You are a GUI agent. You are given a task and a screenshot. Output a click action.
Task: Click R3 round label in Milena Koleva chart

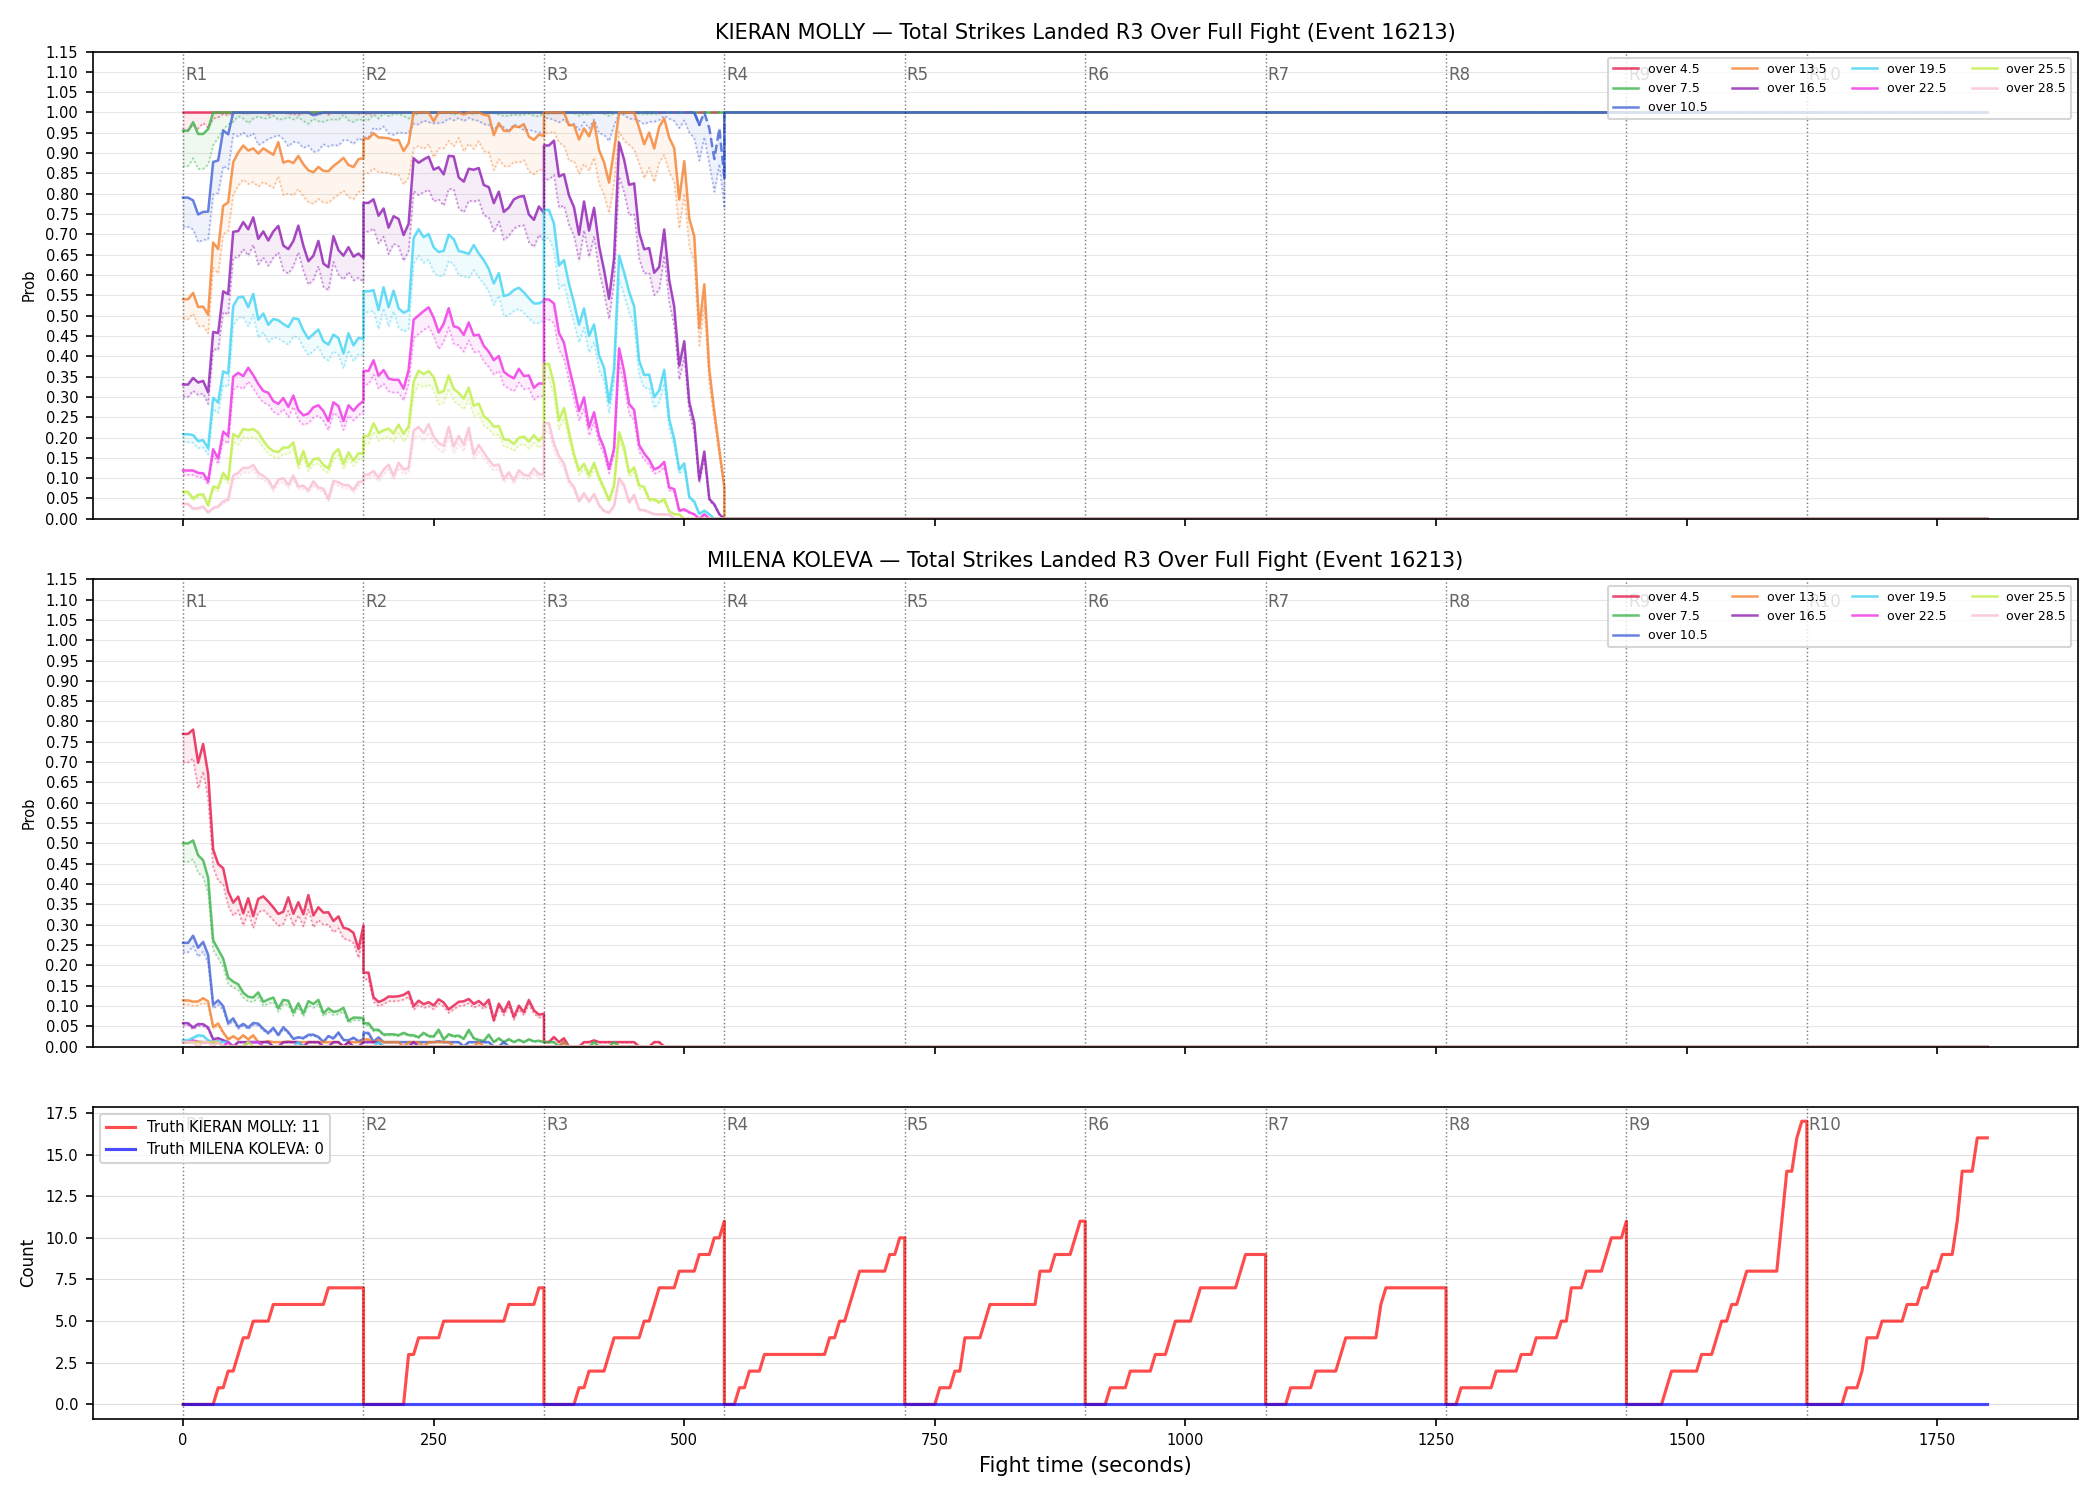tap(557, 601)
